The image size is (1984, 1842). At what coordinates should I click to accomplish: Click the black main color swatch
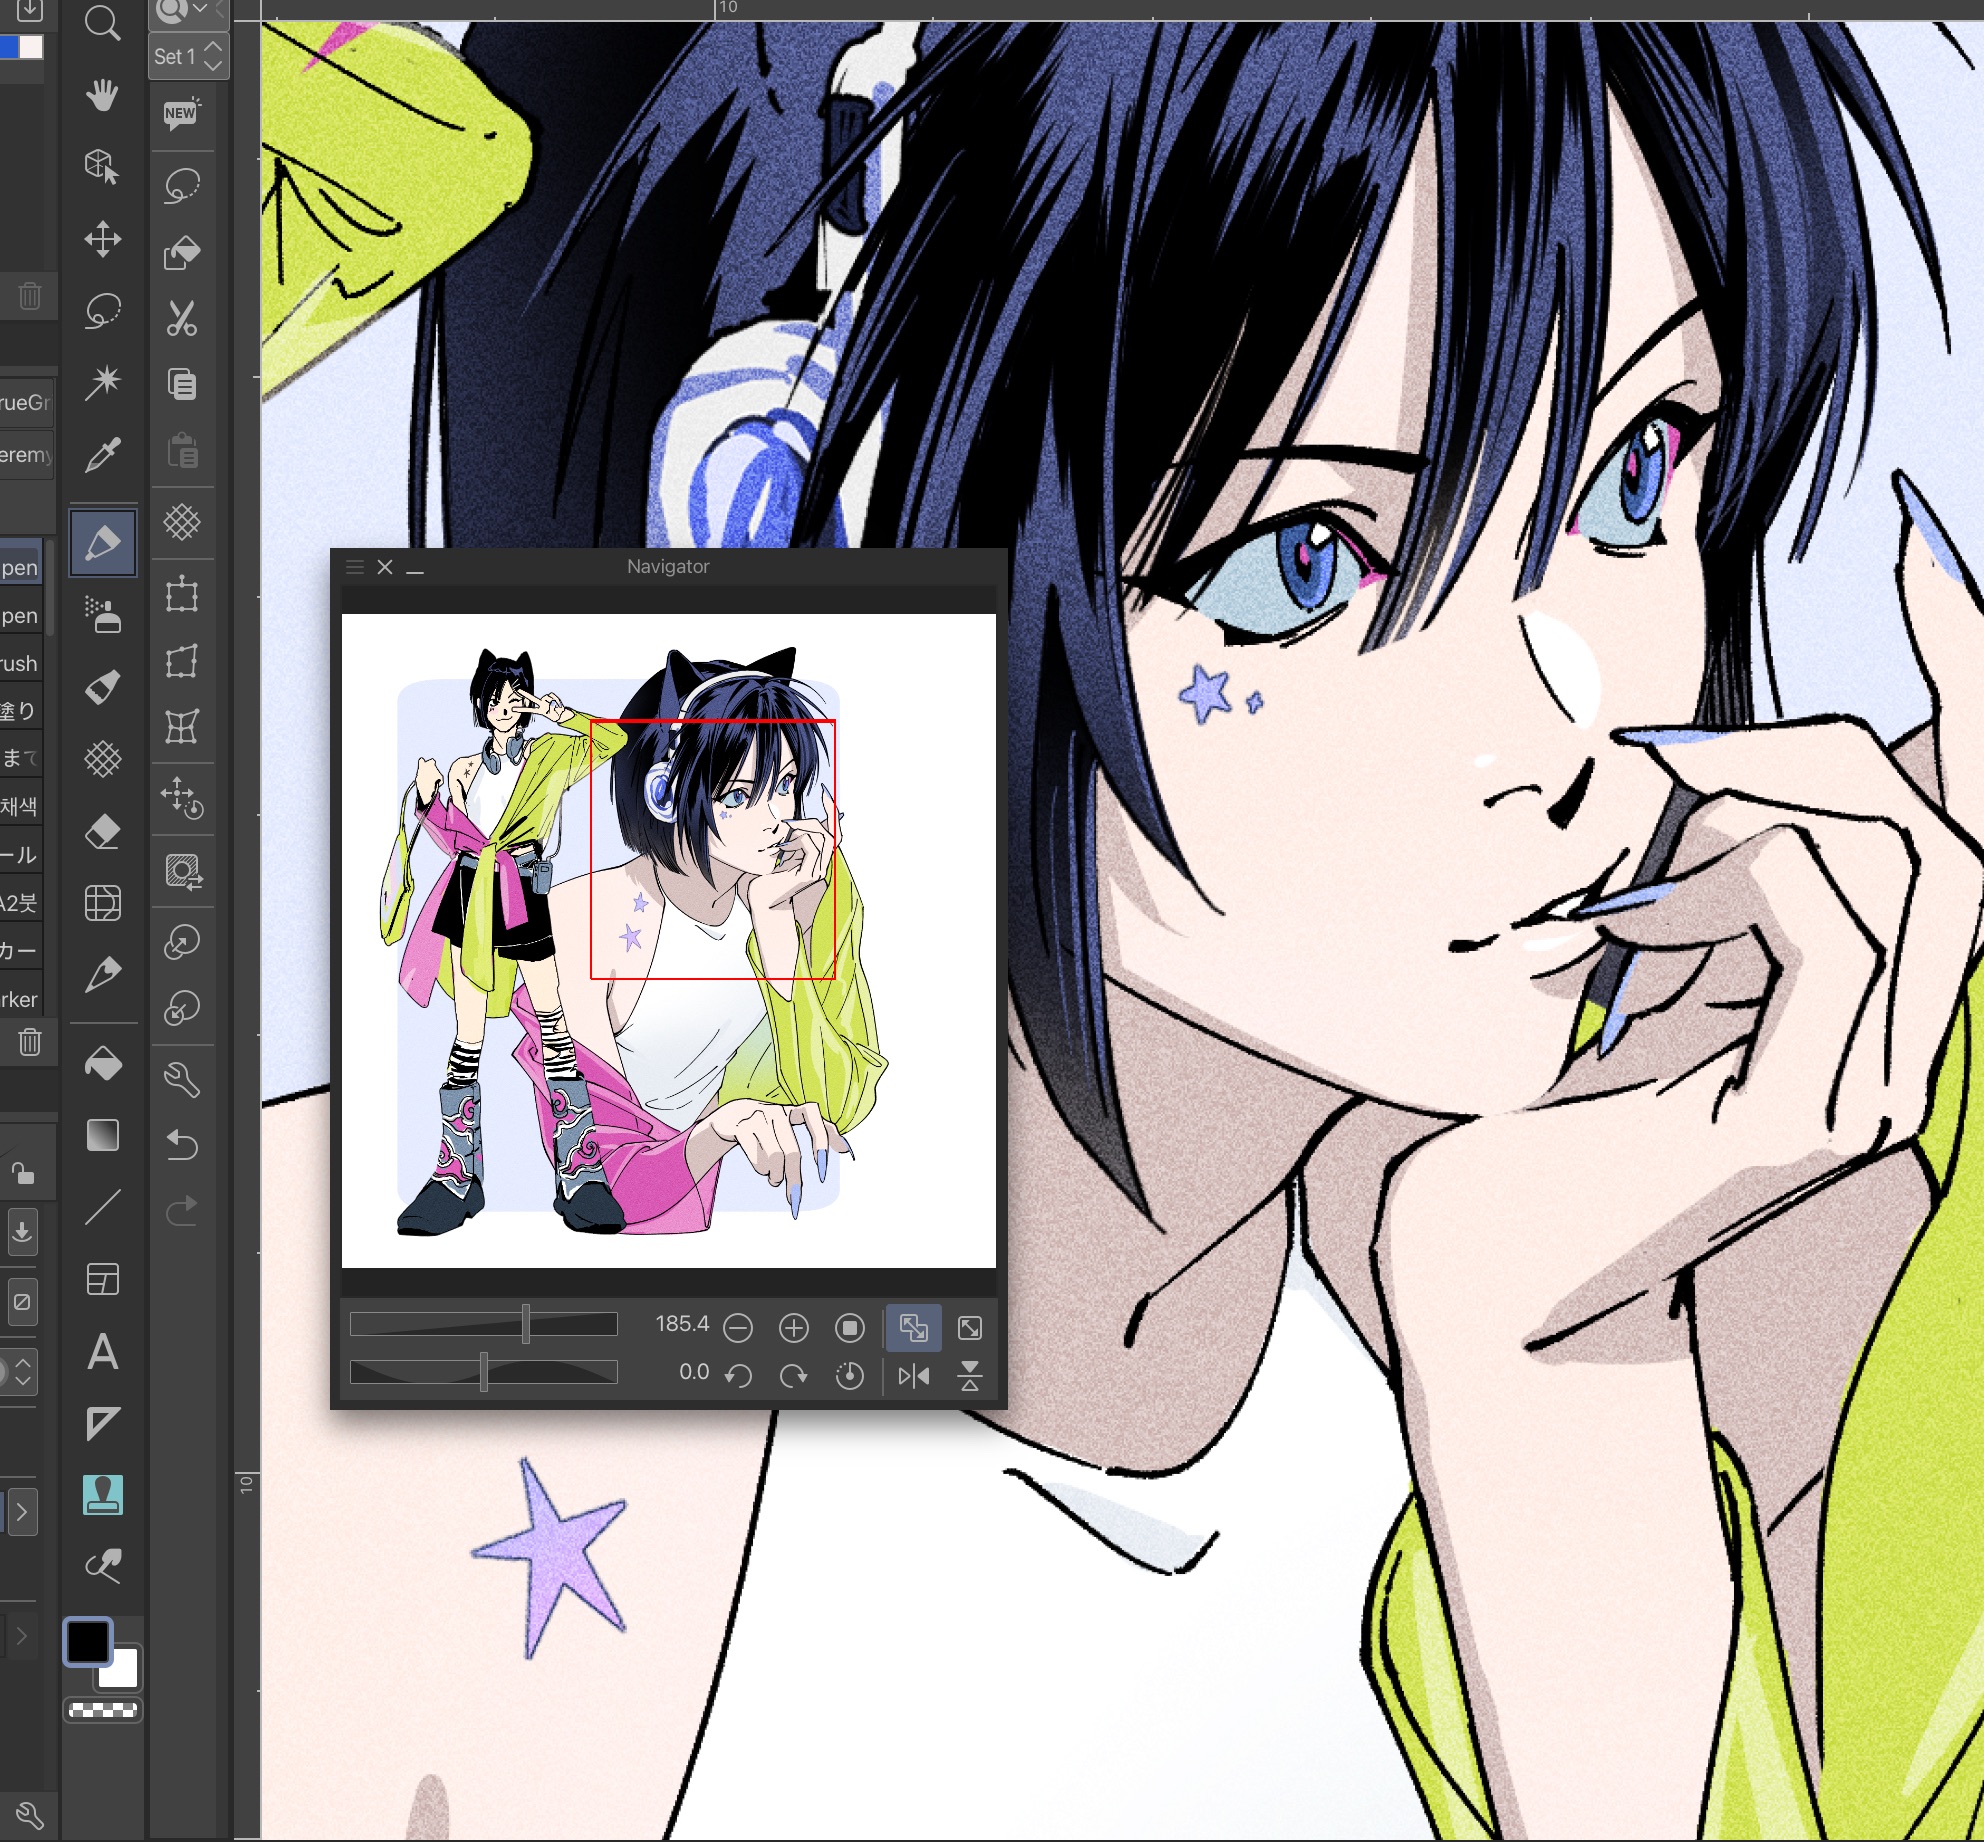(x=88, y=1641)
